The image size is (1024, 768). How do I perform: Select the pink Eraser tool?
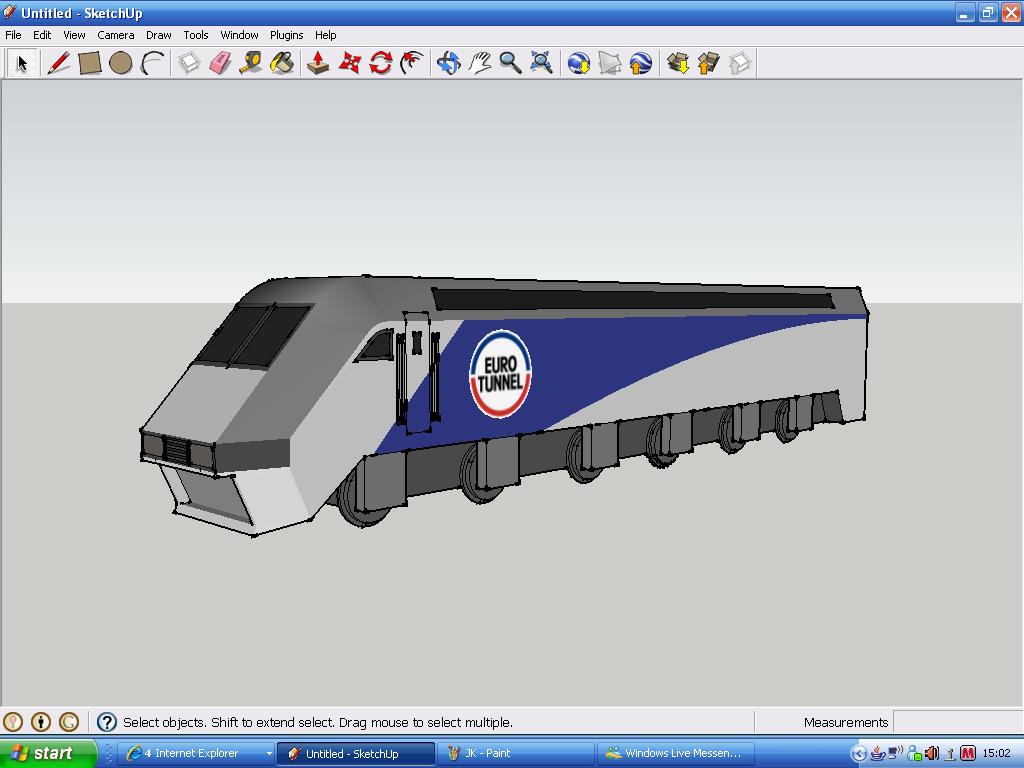pos(220,63)
